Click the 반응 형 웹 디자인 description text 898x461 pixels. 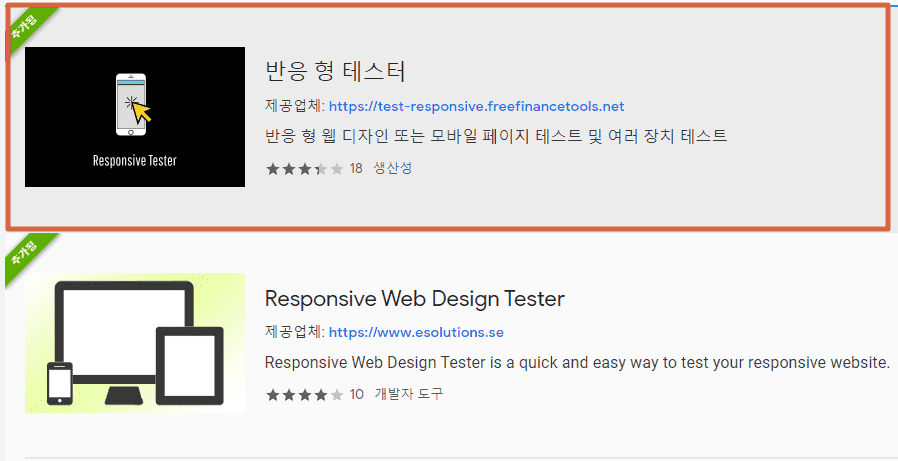pos(495,136)
